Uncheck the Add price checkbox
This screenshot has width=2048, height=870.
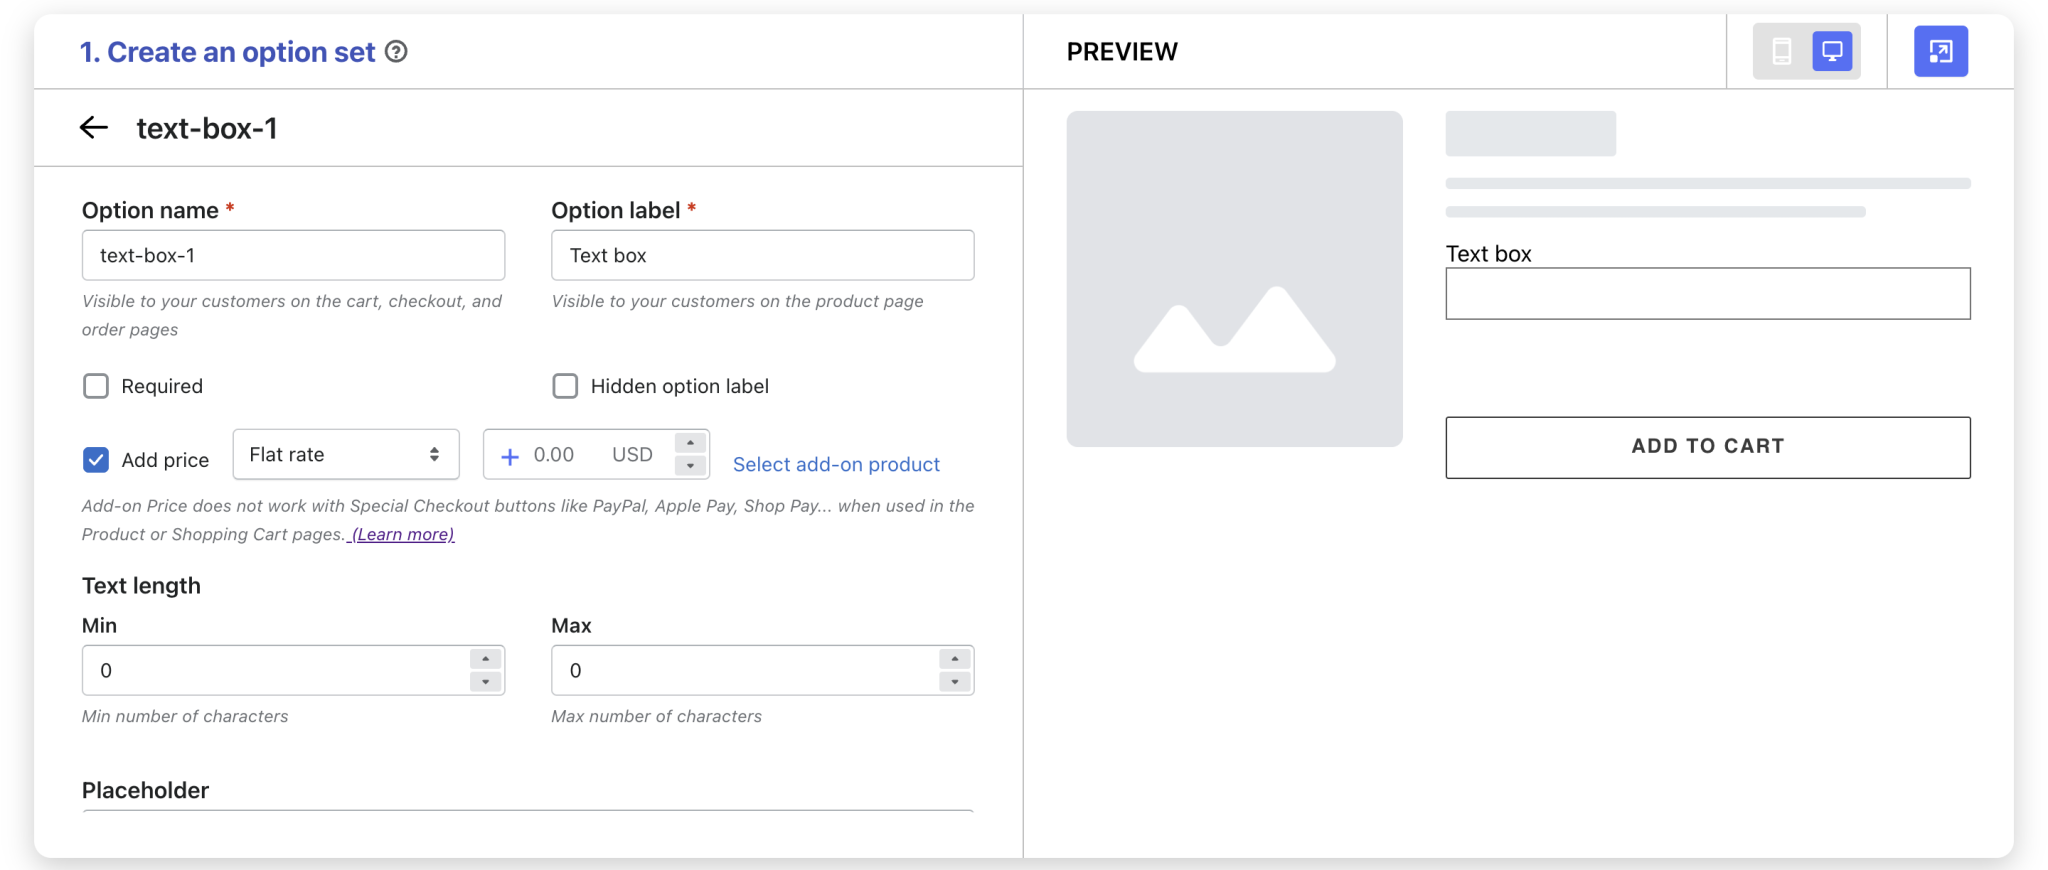coord(96,460)
